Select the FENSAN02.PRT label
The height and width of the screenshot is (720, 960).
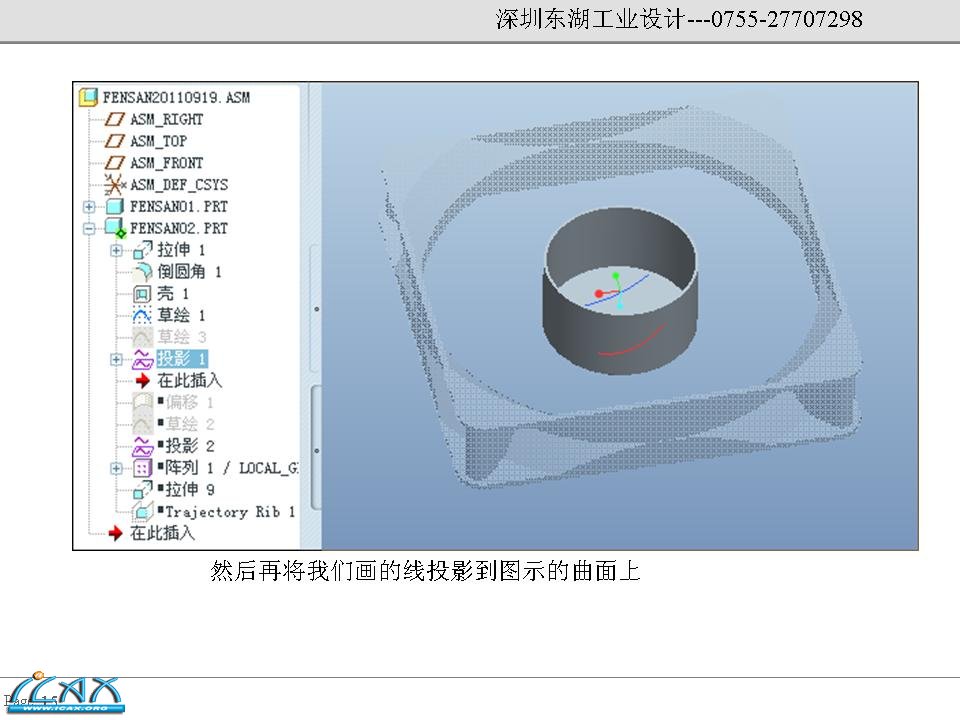point(178,228)
